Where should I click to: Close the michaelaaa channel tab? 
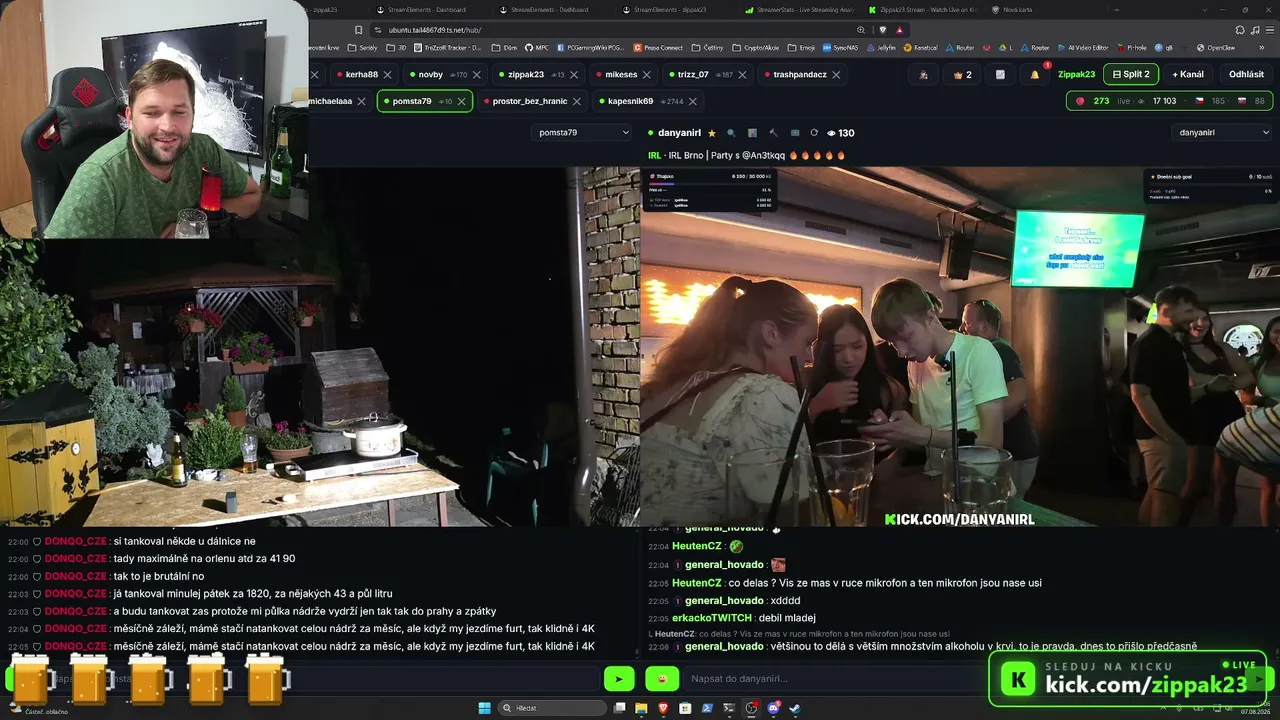pos(362,101)
